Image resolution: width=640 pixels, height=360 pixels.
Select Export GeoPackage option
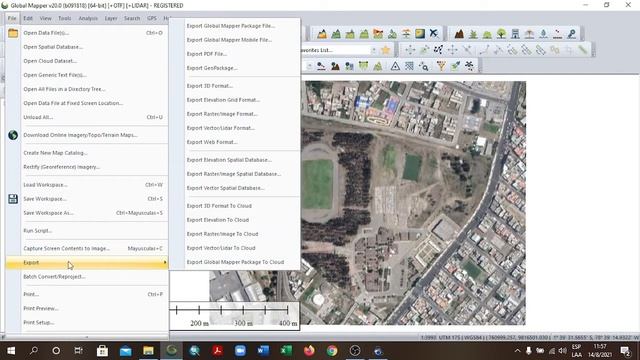click(x=235, y=68)
